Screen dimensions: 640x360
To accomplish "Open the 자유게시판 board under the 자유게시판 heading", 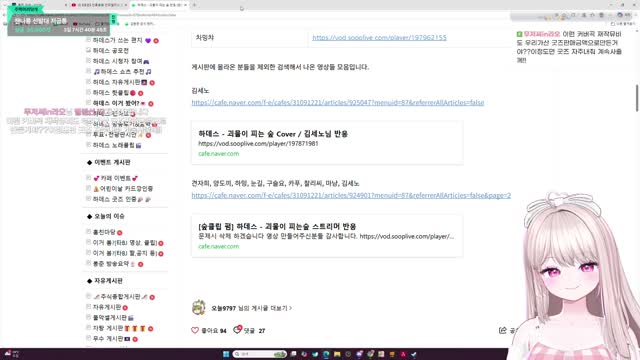I will click(x=107, y=307).
